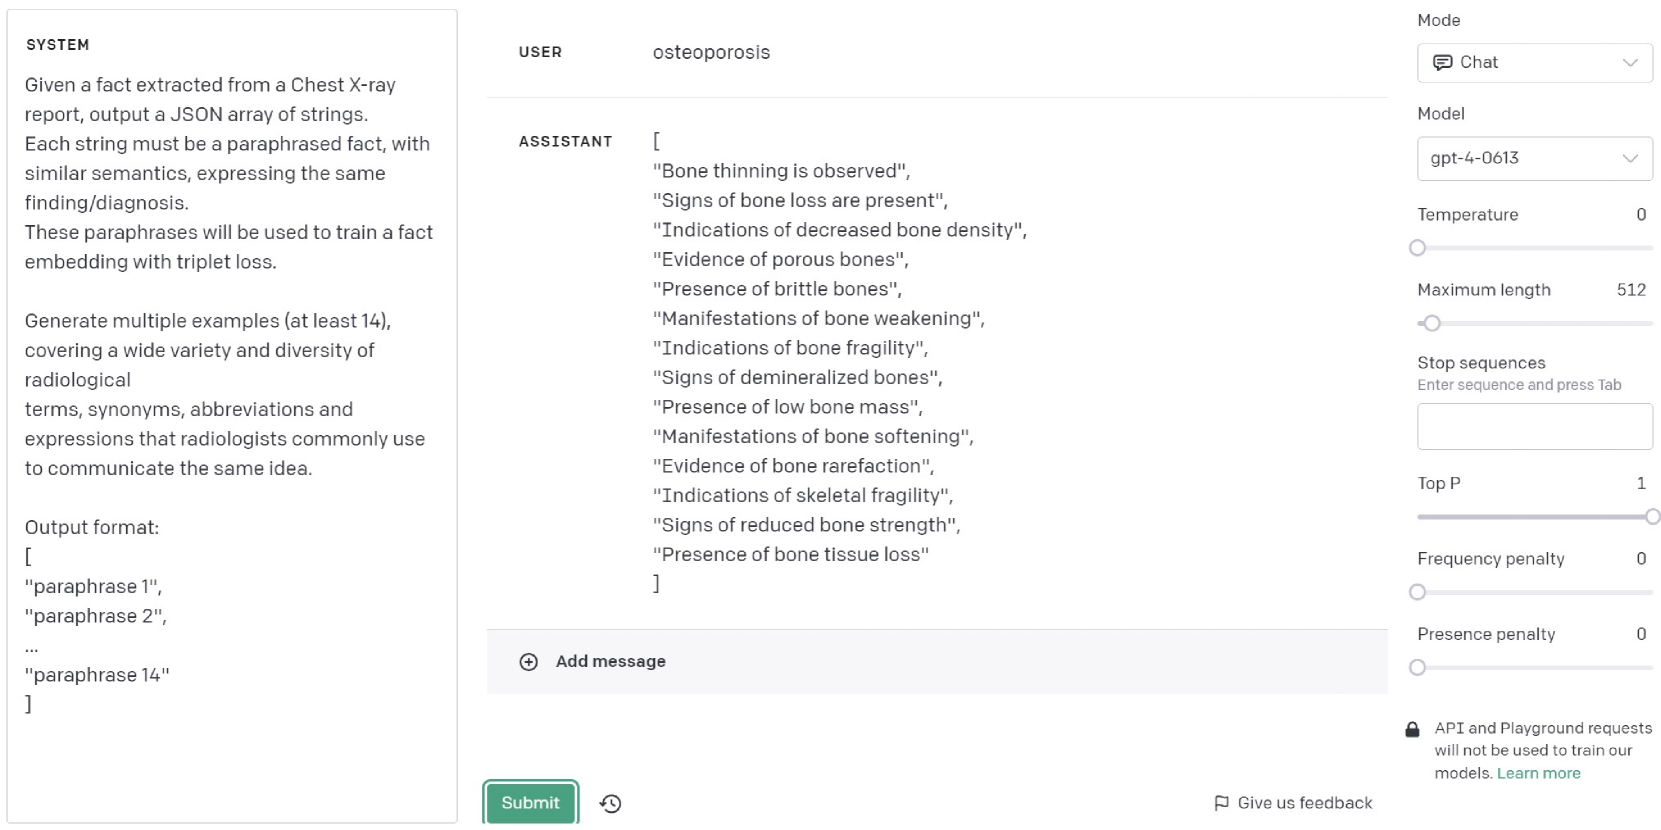Click the SYSTEM prompt text area
The image size is (1661, 830).
point(231,400)
